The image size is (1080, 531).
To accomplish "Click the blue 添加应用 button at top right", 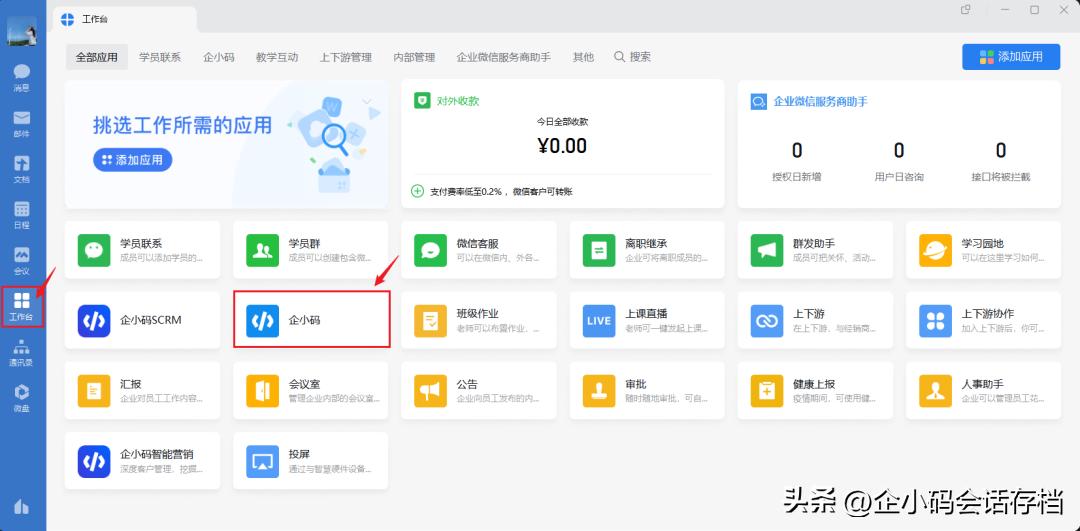I will tap(1011, 56).
